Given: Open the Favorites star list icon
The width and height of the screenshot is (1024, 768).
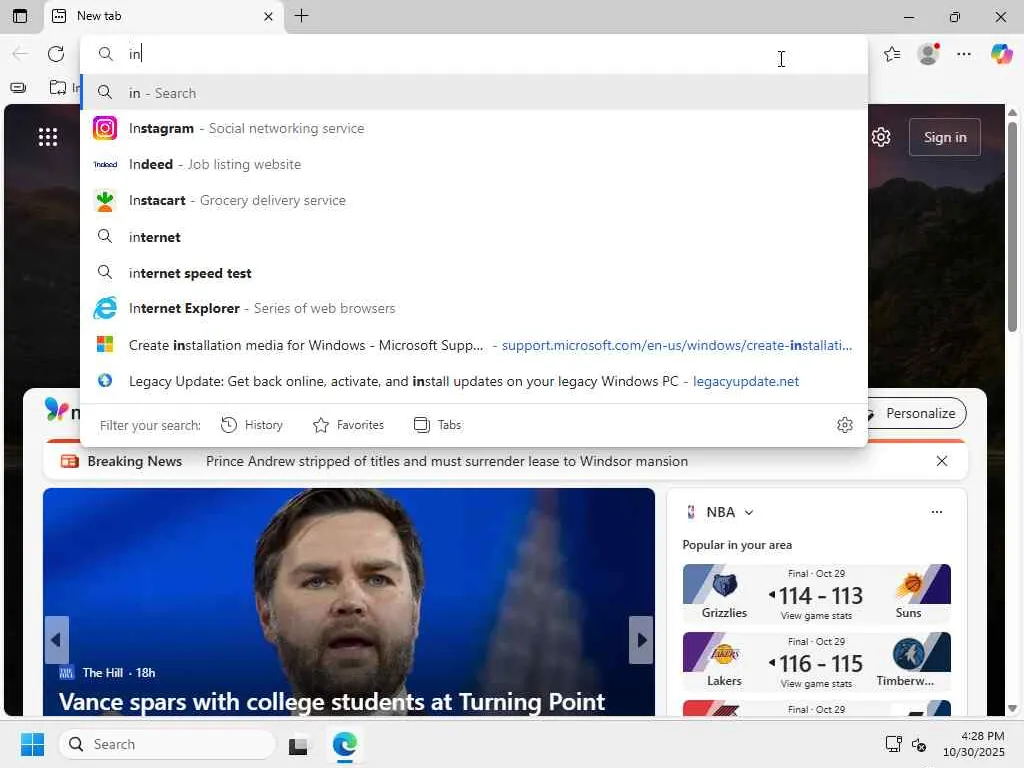Looking at the screenshot, I should pos(892,54).
